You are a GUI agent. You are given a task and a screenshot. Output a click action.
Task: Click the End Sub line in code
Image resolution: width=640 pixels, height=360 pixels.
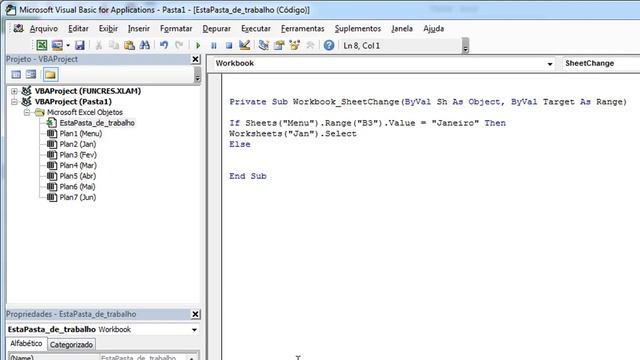point(248,176)
